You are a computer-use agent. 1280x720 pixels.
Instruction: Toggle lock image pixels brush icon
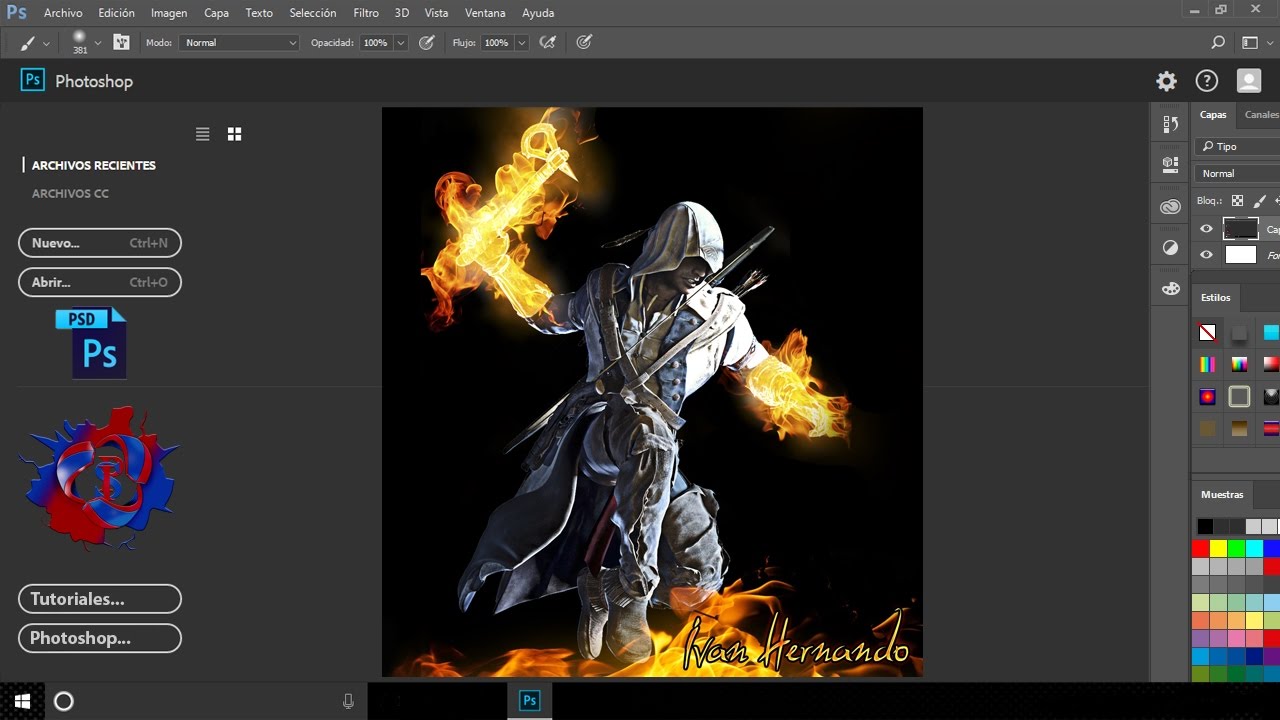coord(1259,201)
